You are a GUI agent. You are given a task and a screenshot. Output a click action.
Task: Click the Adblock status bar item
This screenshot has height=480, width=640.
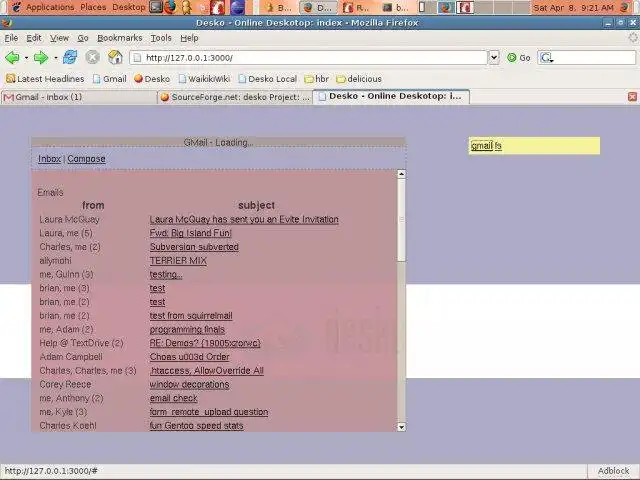click(x=613, y=471)
